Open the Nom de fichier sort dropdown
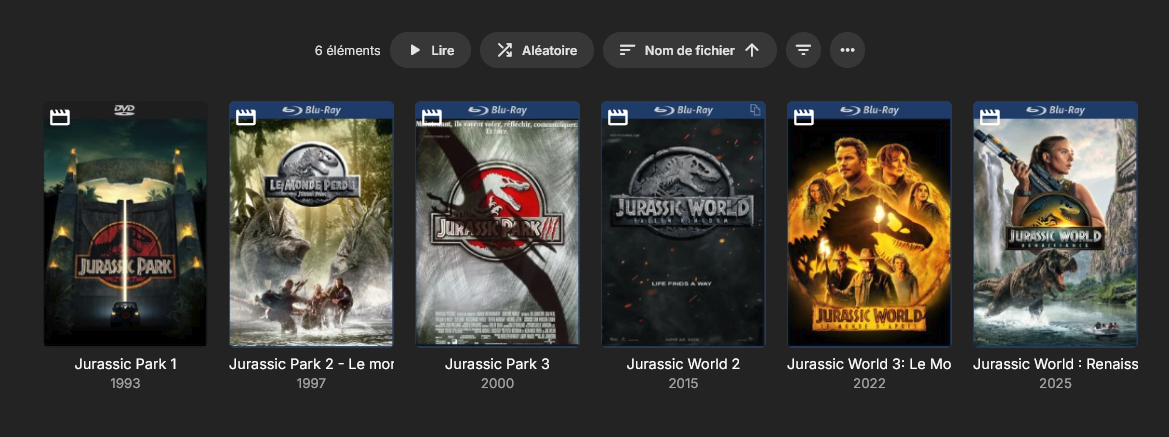This screenshot has height=437, width=1169. [689, 50]
